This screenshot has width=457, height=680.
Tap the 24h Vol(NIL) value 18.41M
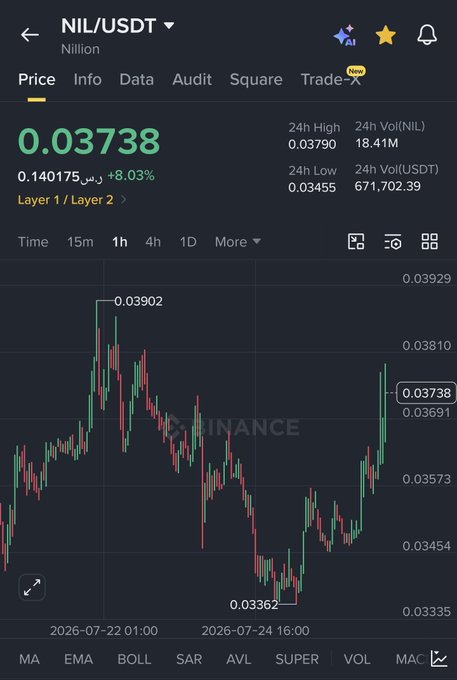tap(376, 143)
